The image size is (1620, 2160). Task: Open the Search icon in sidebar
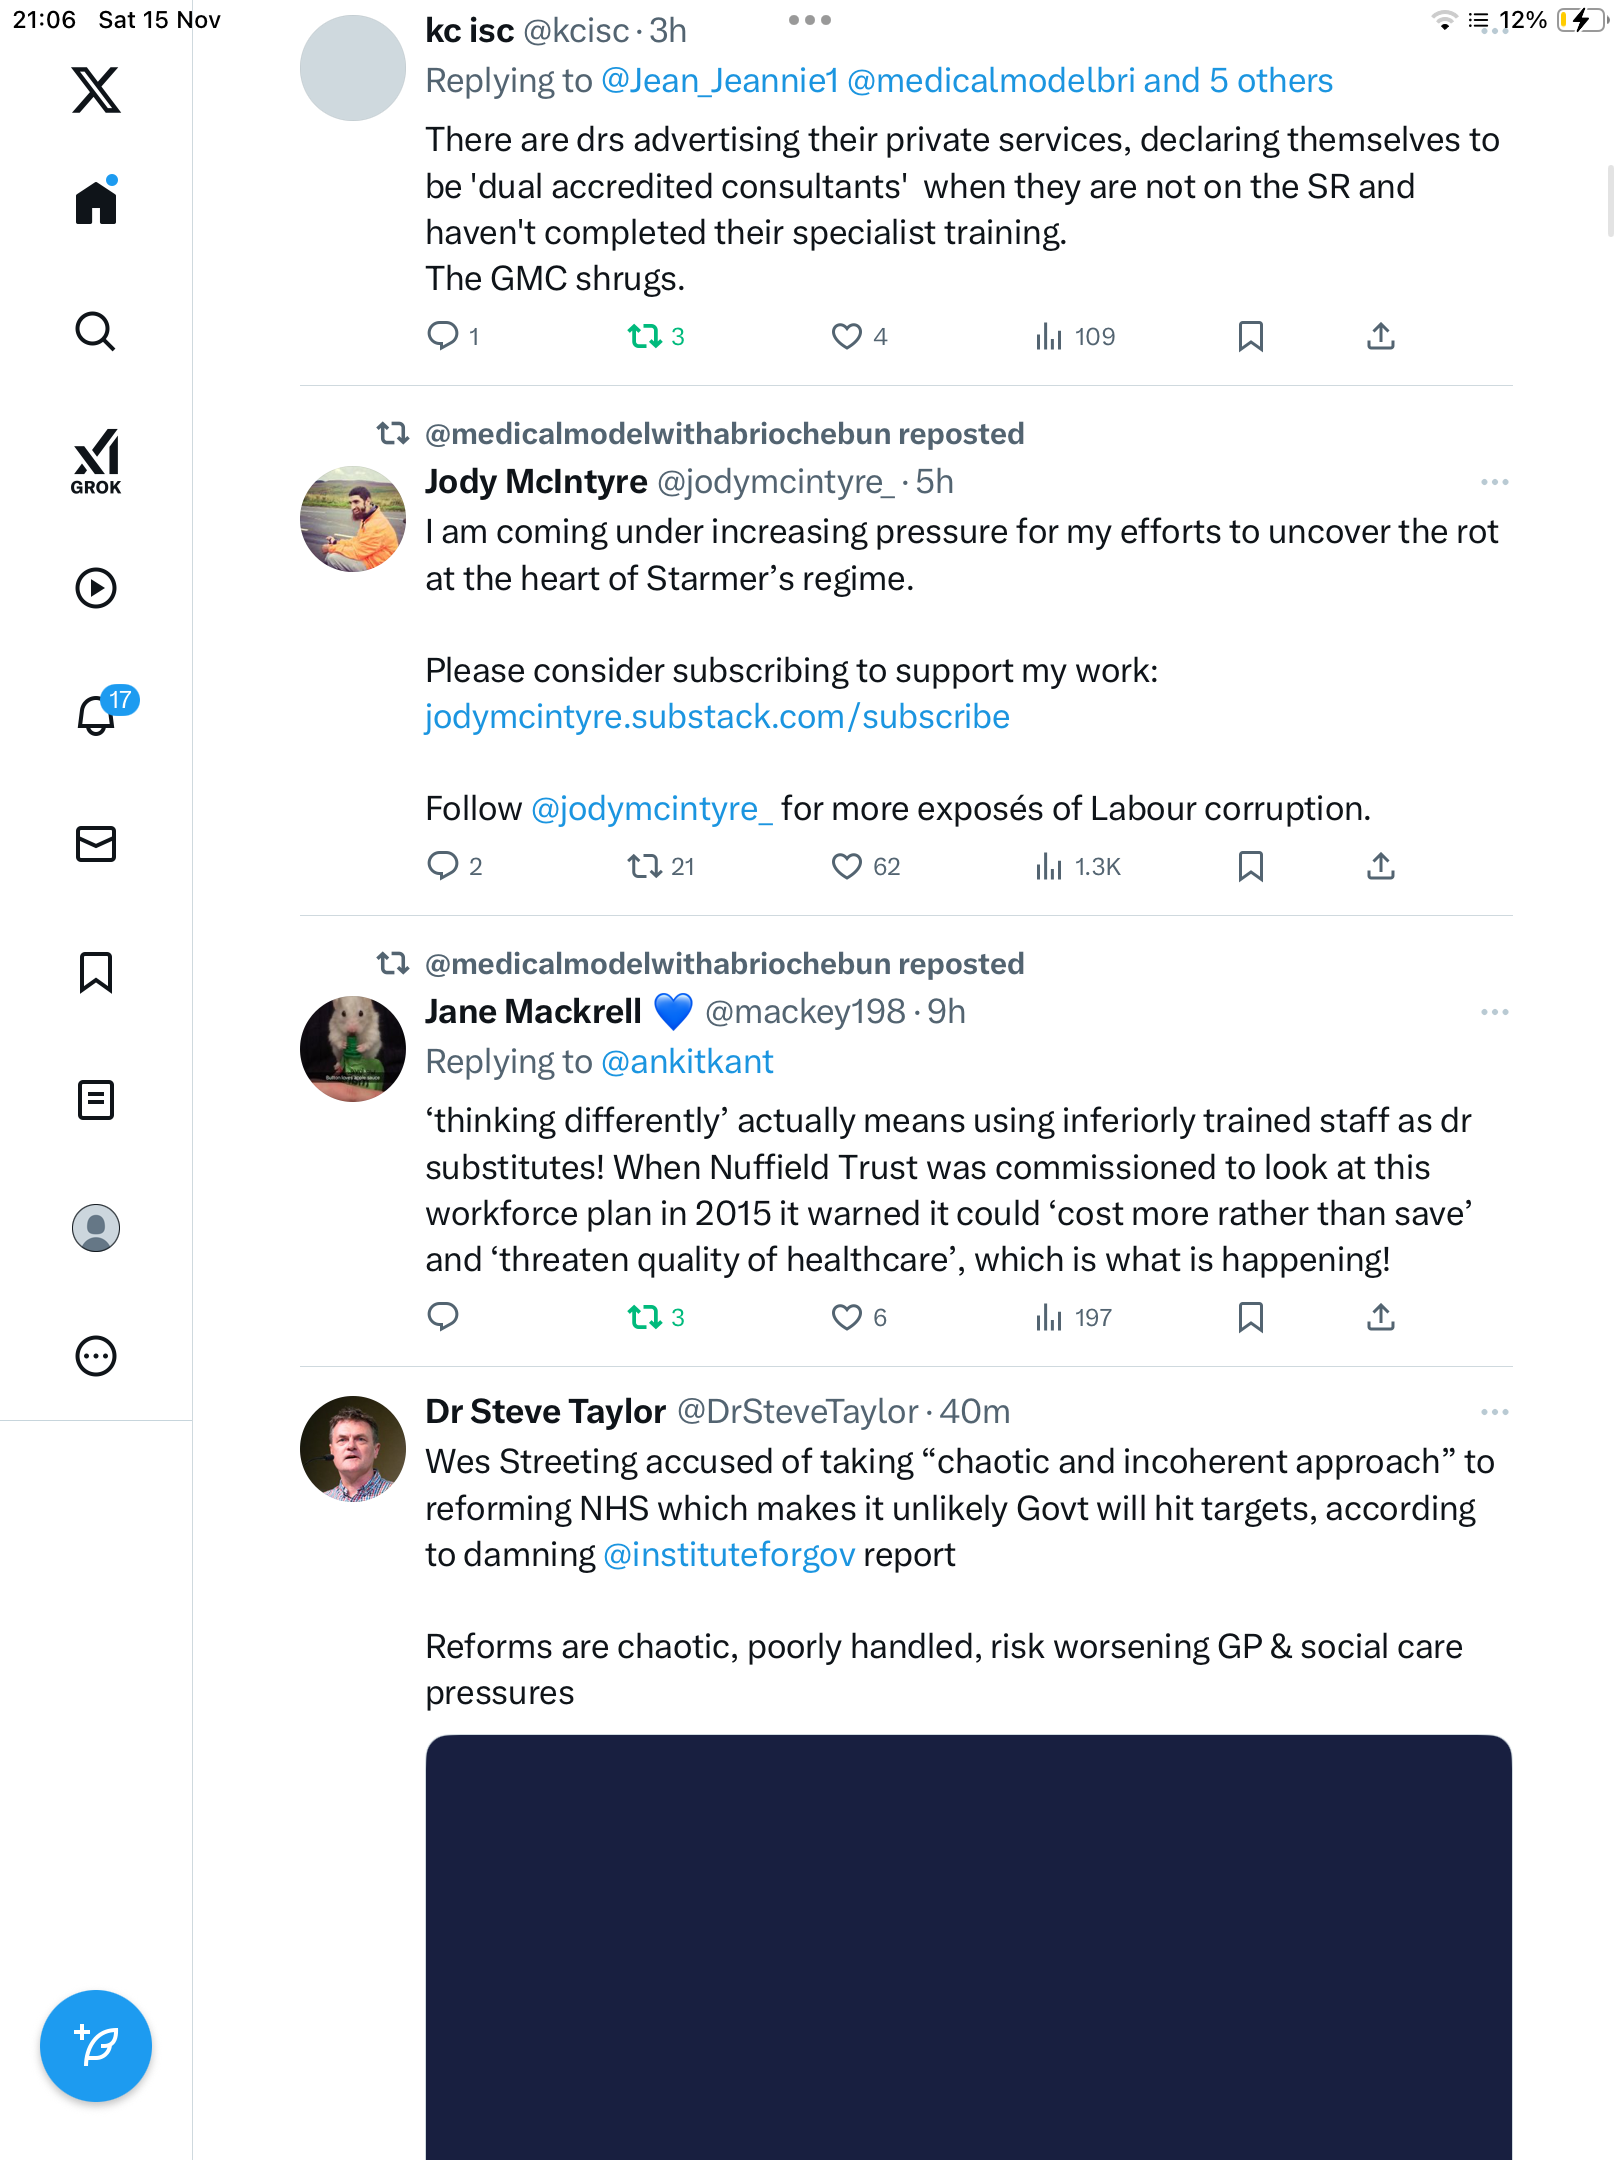click(x=96, y=332)
